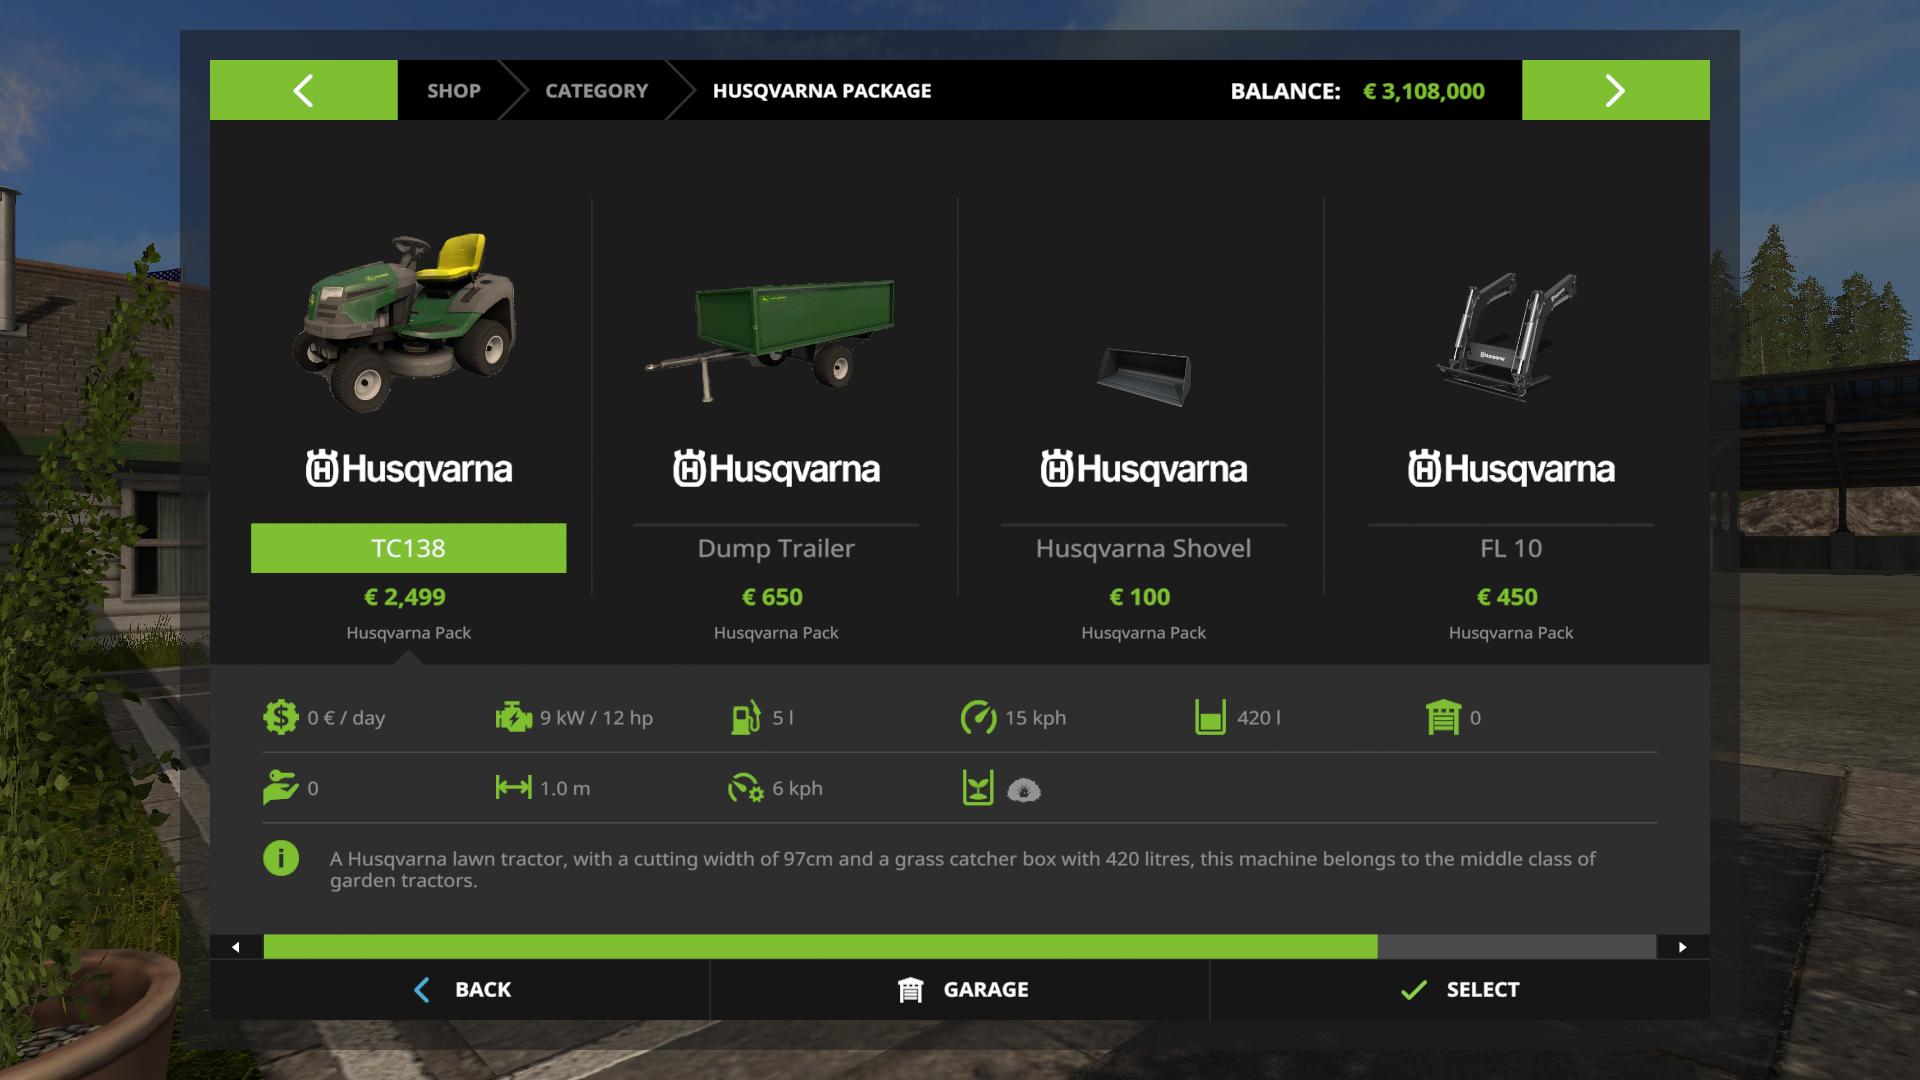Open the CATEGORY breadcrumb
Viewport: 1920px width, 1080px height.
[x=596, y=90]
